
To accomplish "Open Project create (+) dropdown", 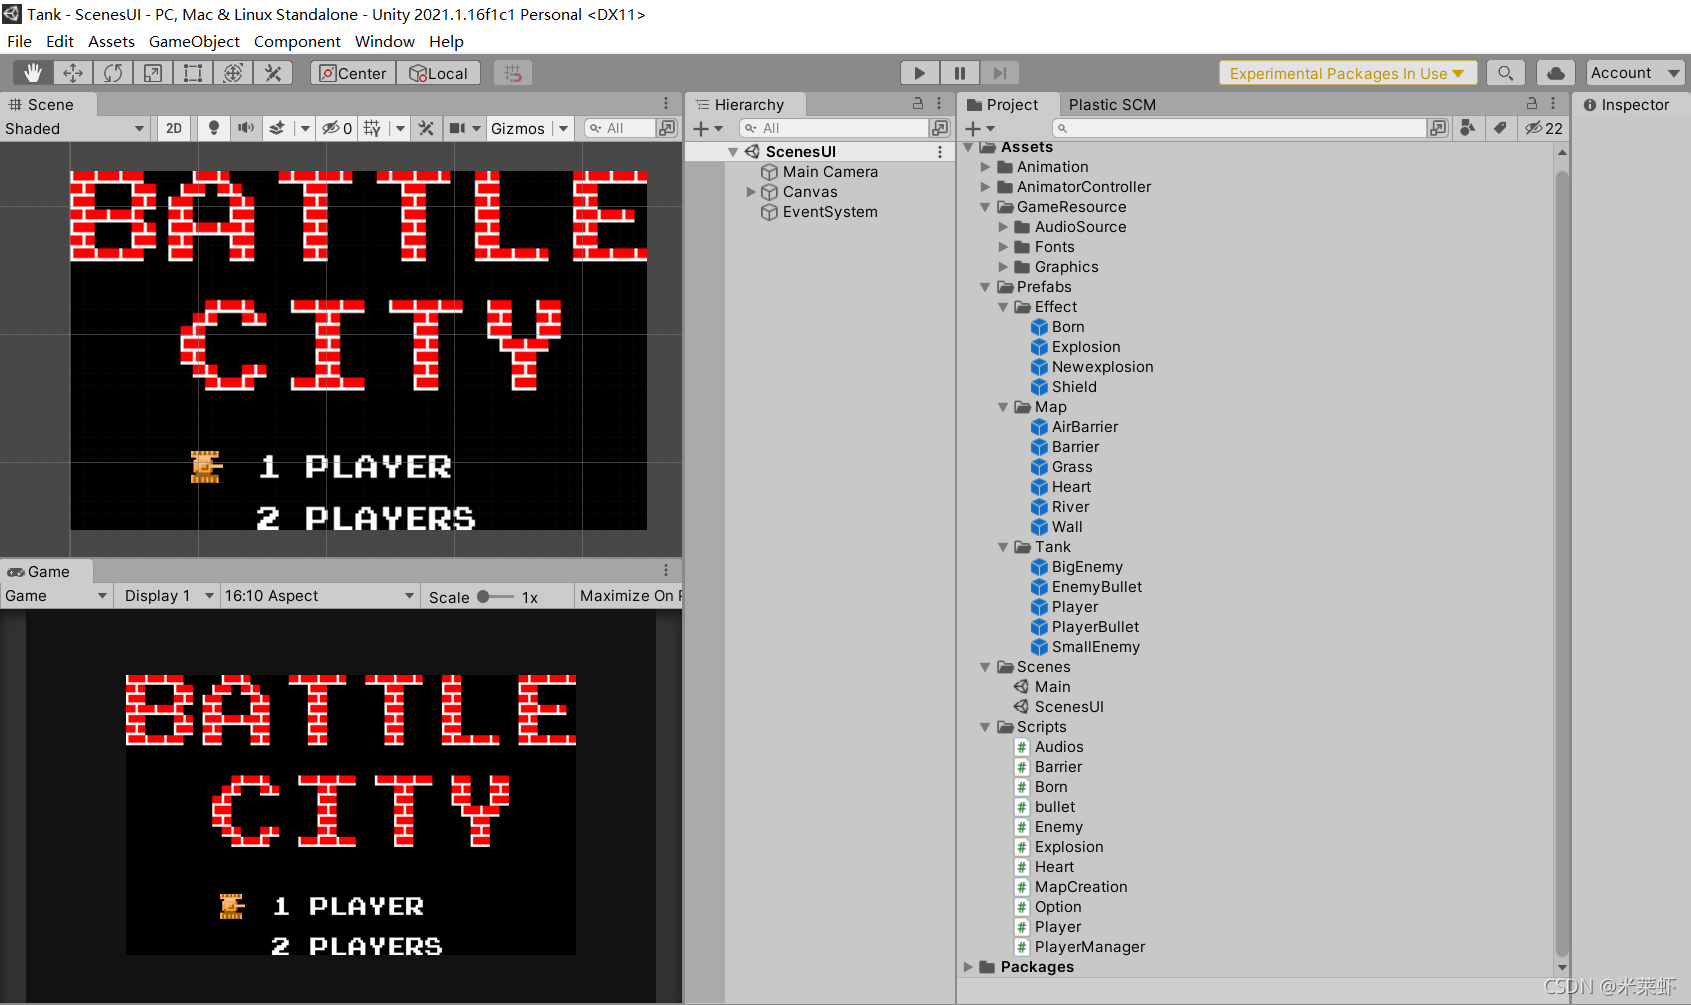I will point(980,128).
